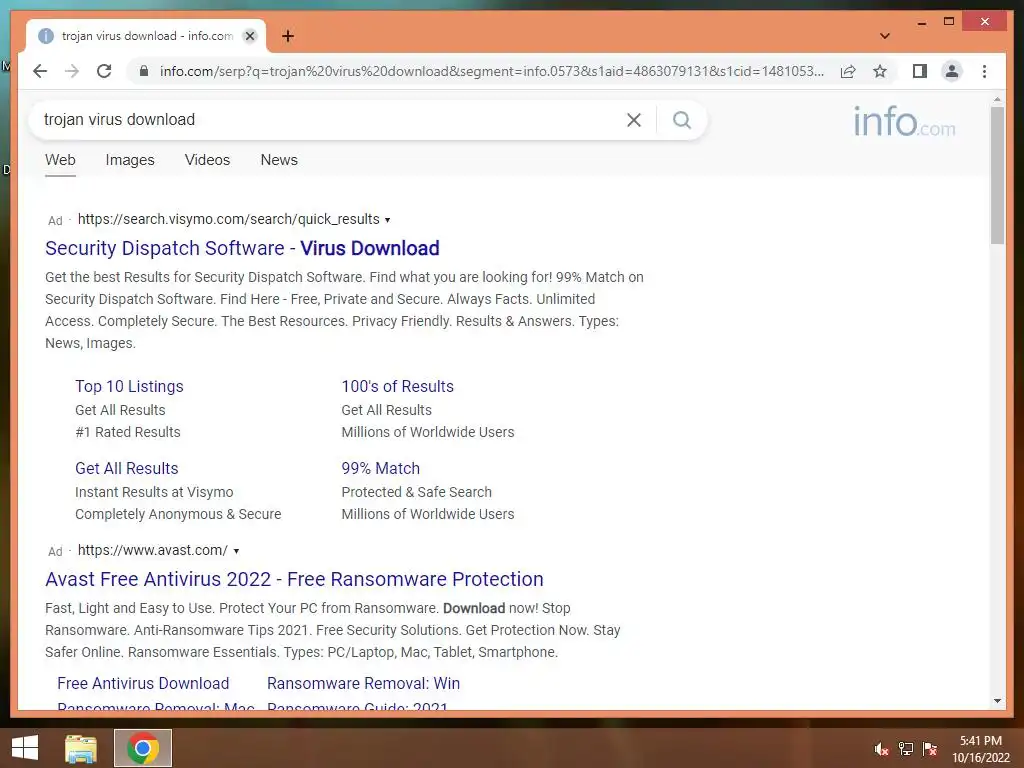Viewport: 1024px width, 768px height.
Task: Focus the info.com search input field
Action: [327, 120]
